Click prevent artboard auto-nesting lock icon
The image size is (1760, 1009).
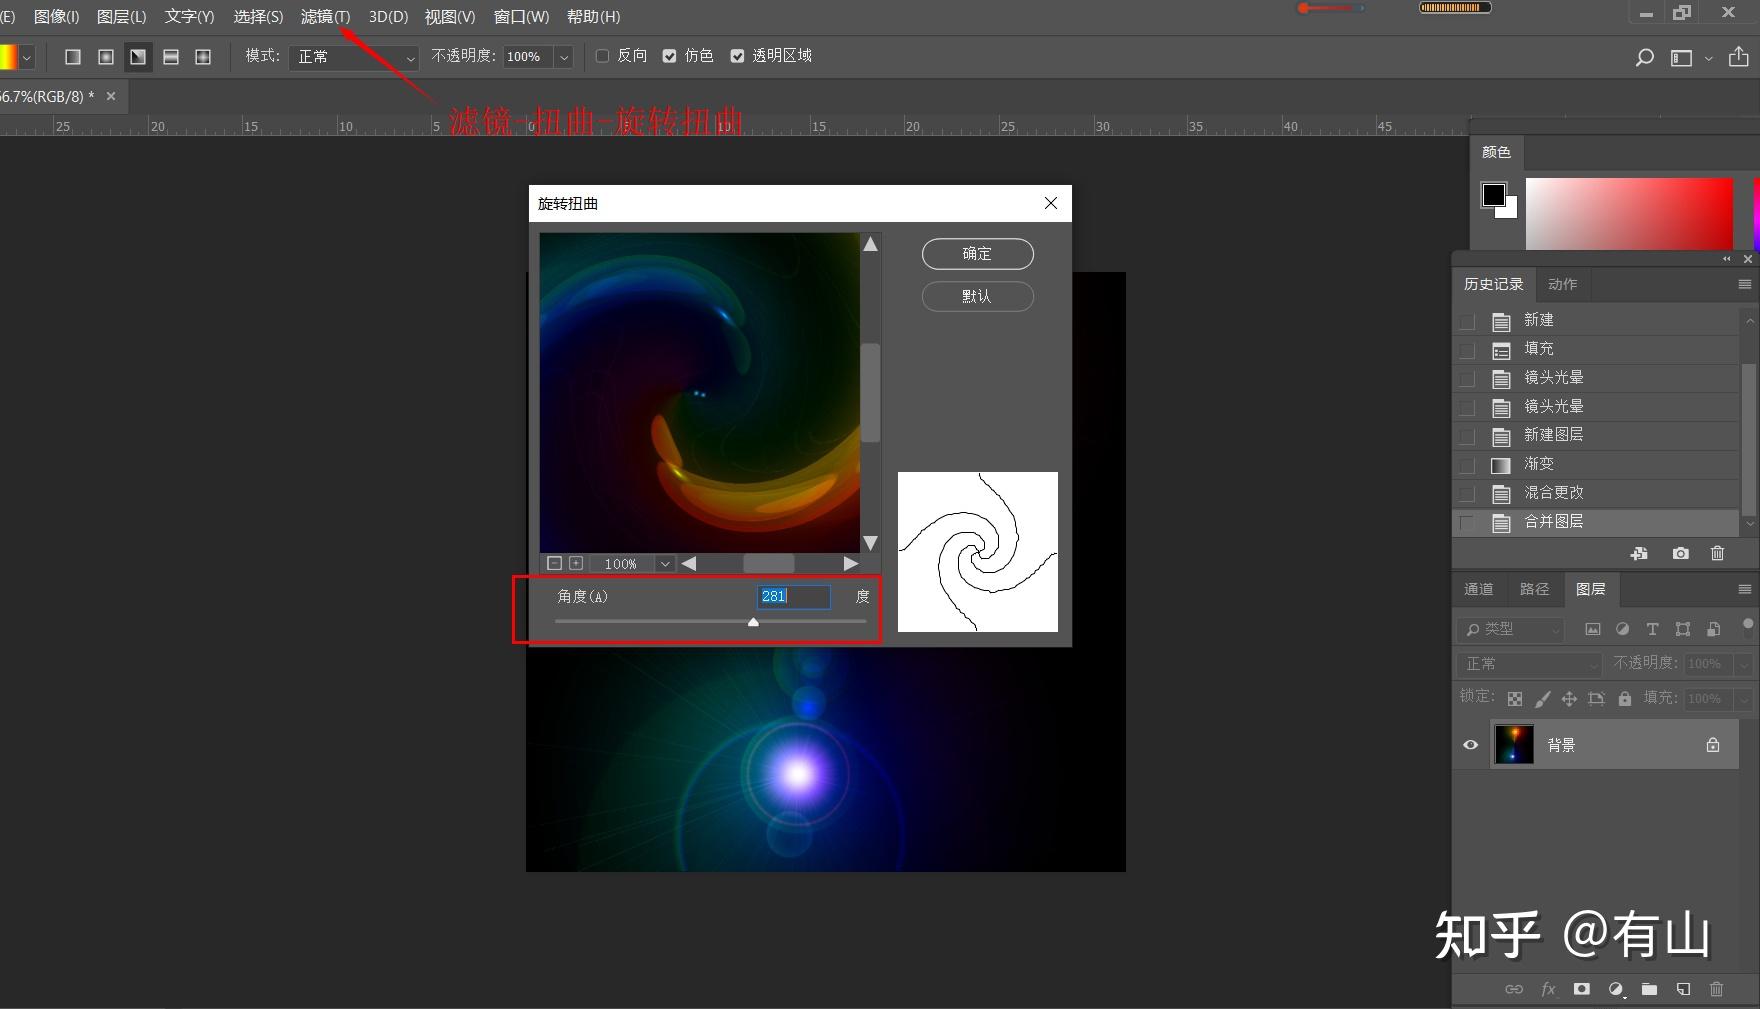1596,699
